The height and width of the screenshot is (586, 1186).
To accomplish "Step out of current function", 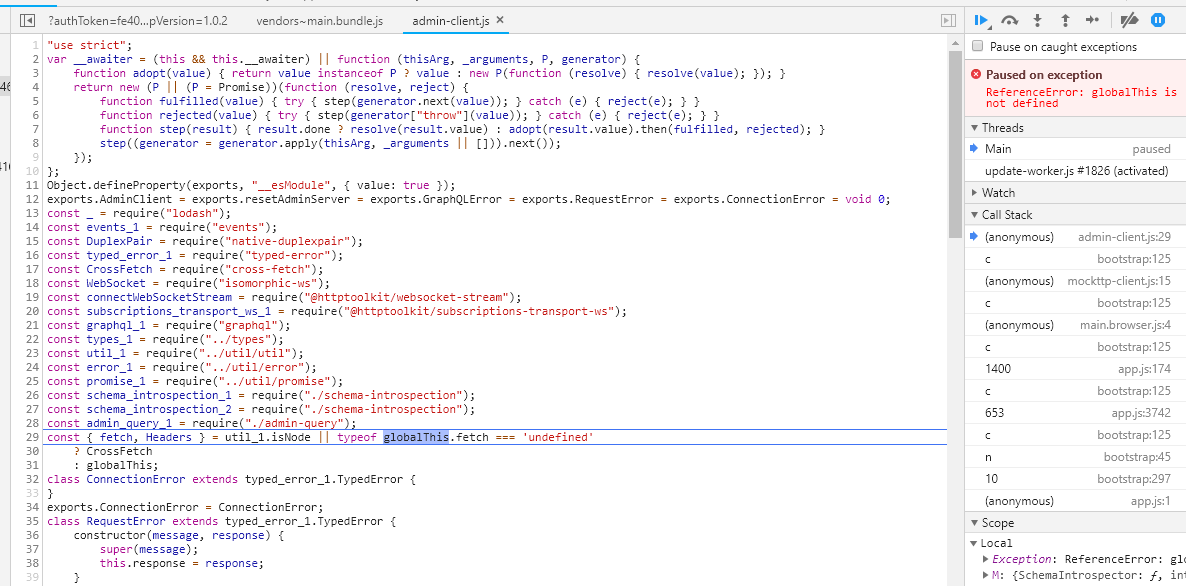I will (x=1066, y=19).
